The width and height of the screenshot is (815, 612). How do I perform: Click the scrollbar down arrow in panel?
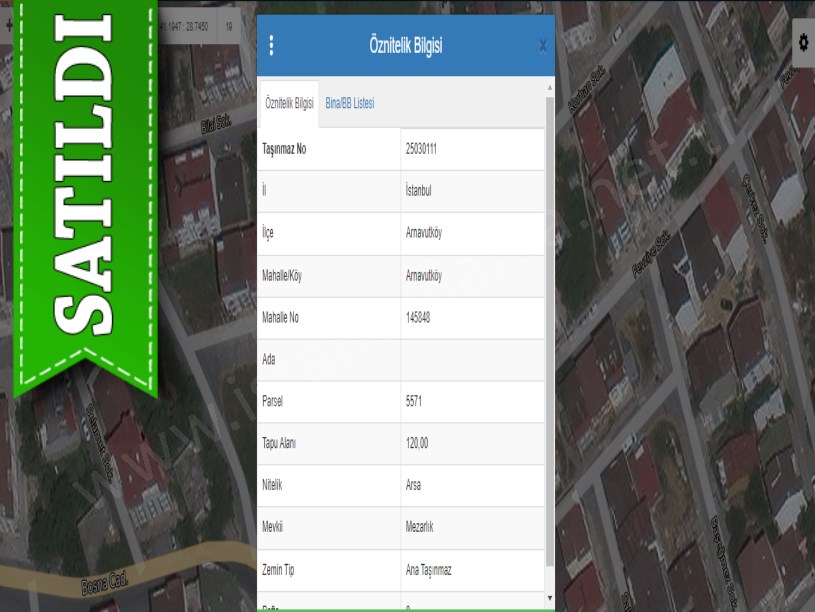pyautogui.click(x=549, y=597)
